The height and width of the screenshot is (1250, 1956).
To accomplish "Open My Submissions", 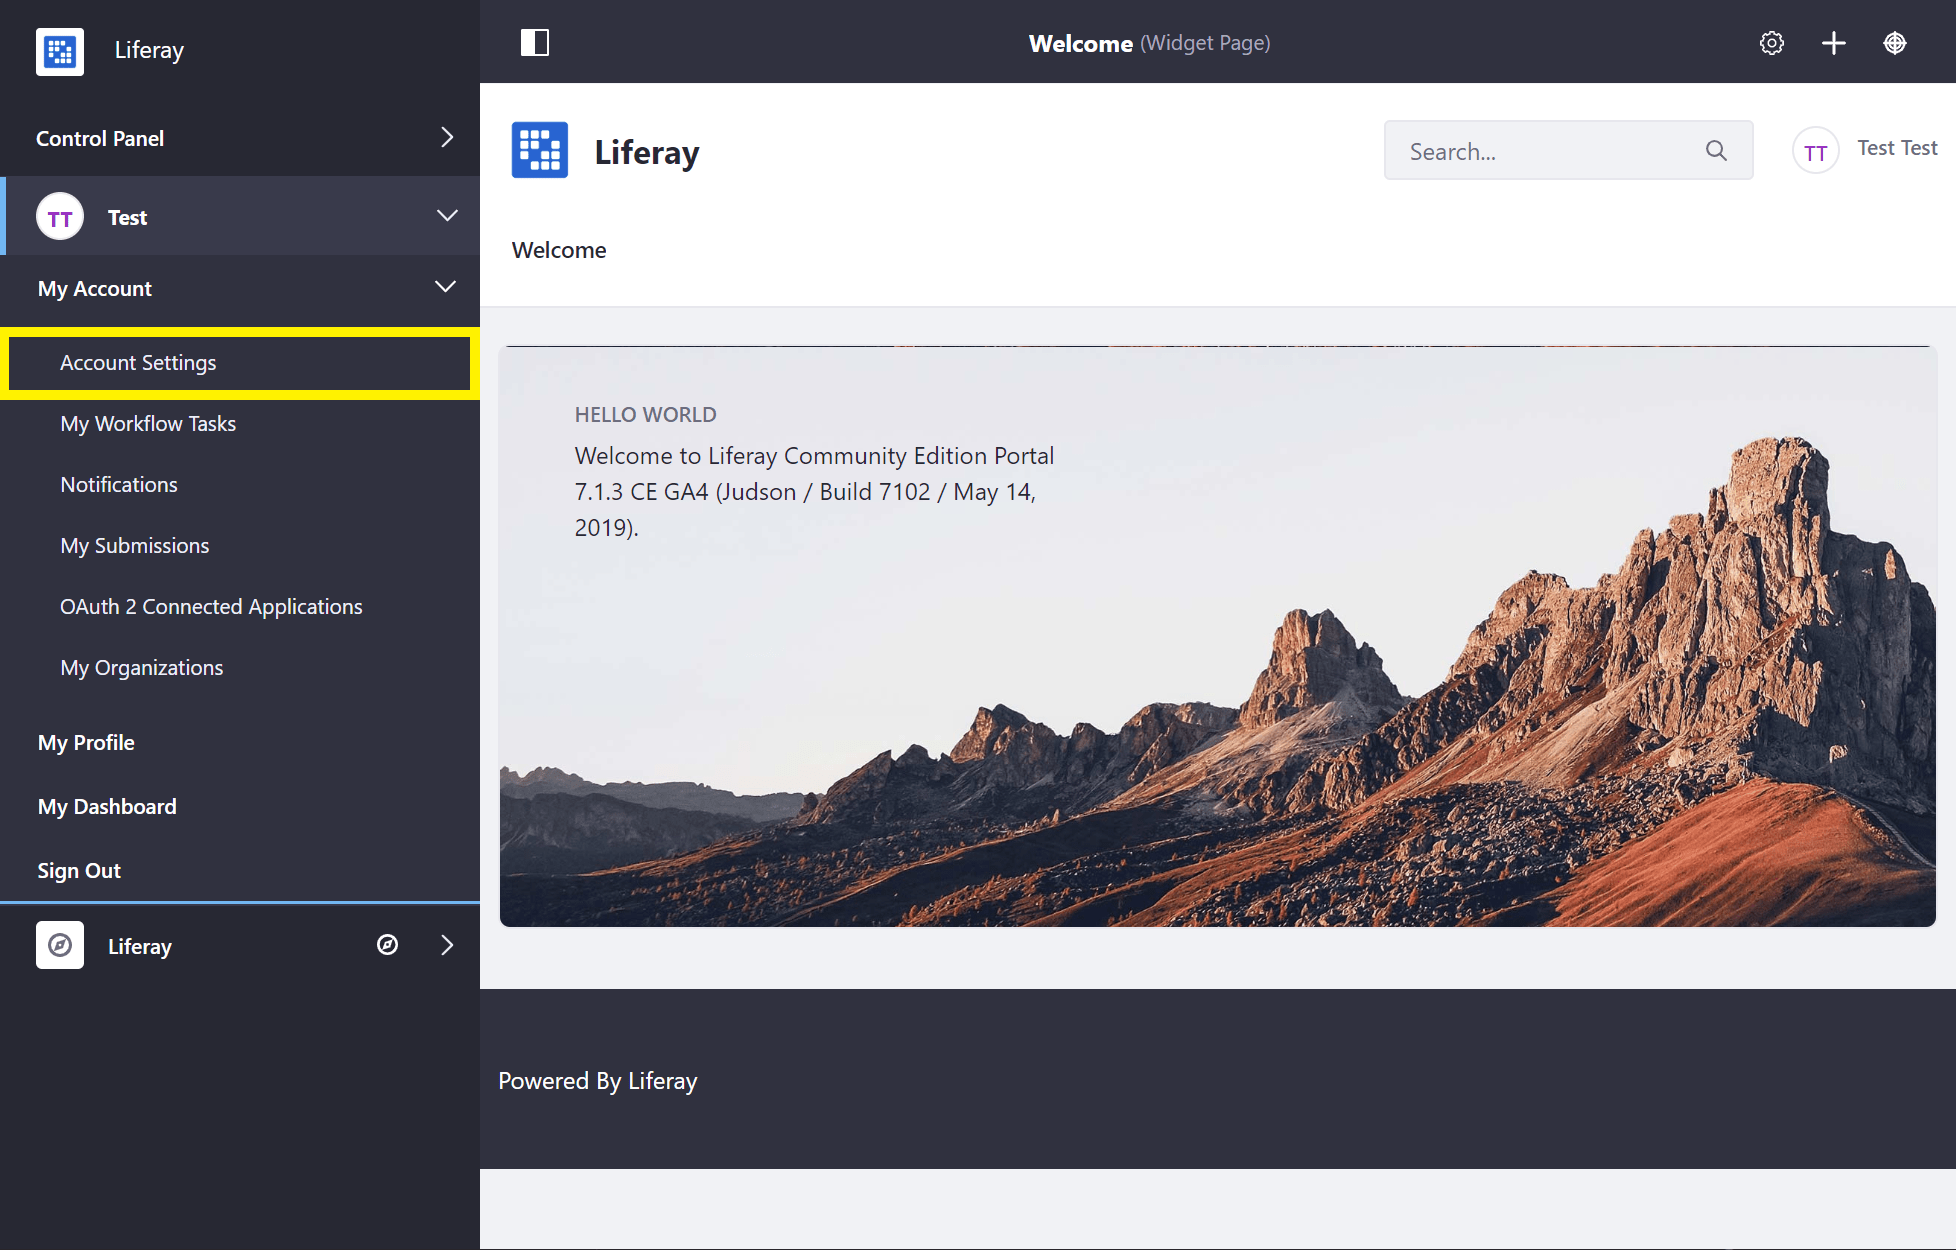I will [135, 546].
